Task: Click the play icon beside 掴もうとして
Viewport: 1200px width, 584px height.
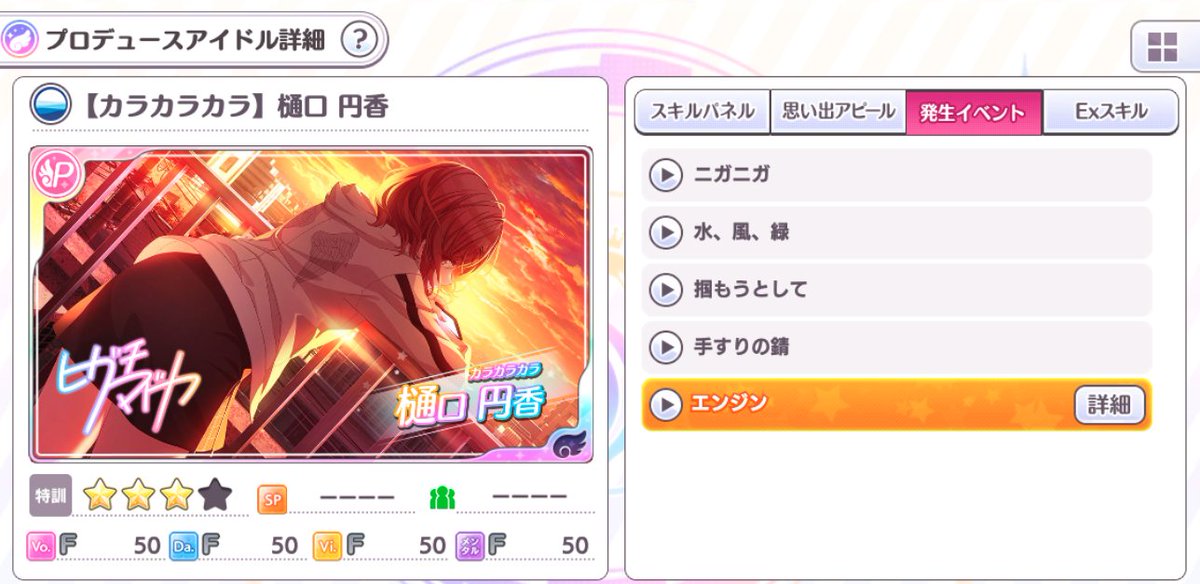Action: (665, 291)
